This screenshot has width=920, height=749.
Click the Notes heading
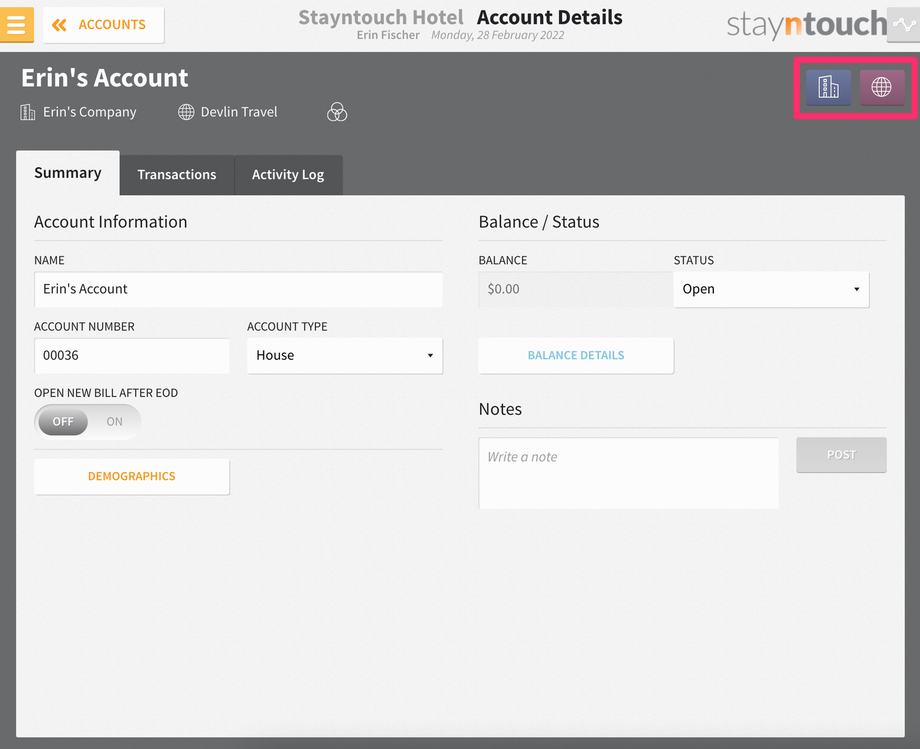pyautogui.click(x=500, y=409)
